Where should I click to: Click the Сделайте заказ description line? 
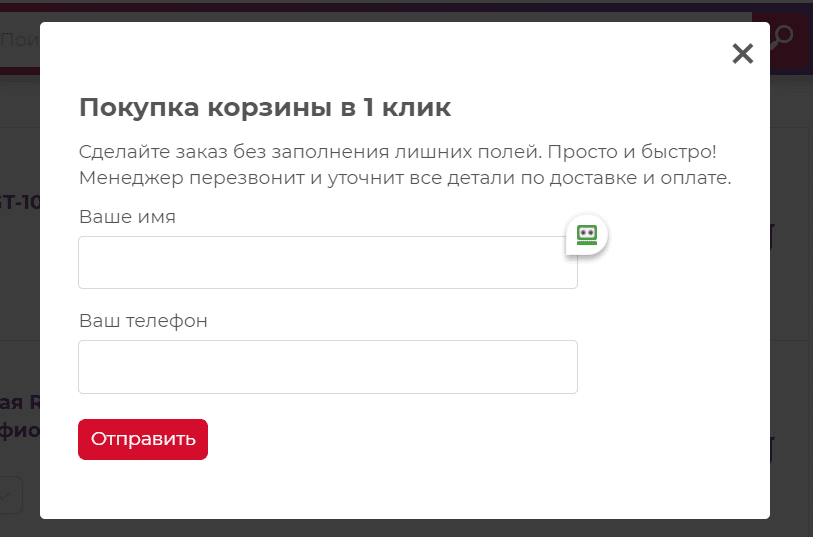tap(398, 152)
